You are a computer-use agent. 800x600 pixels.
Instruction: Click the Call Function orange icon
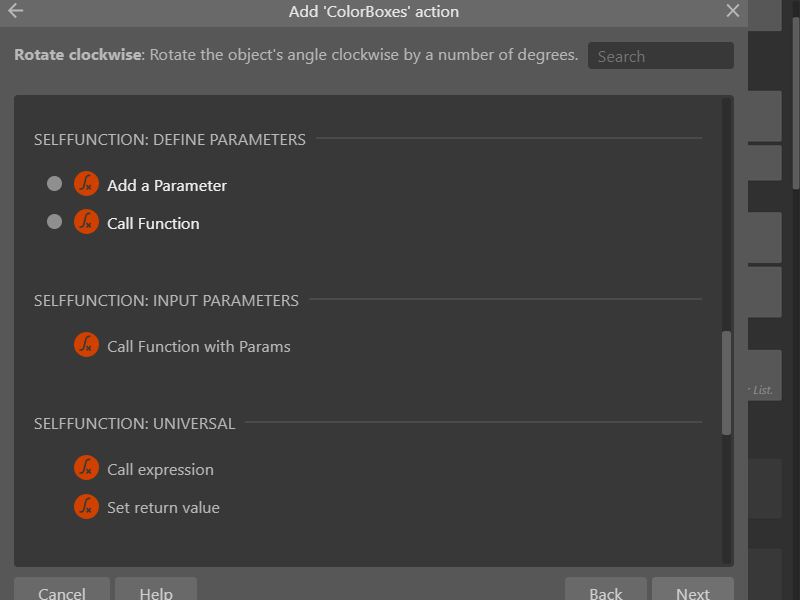point(86,222)
